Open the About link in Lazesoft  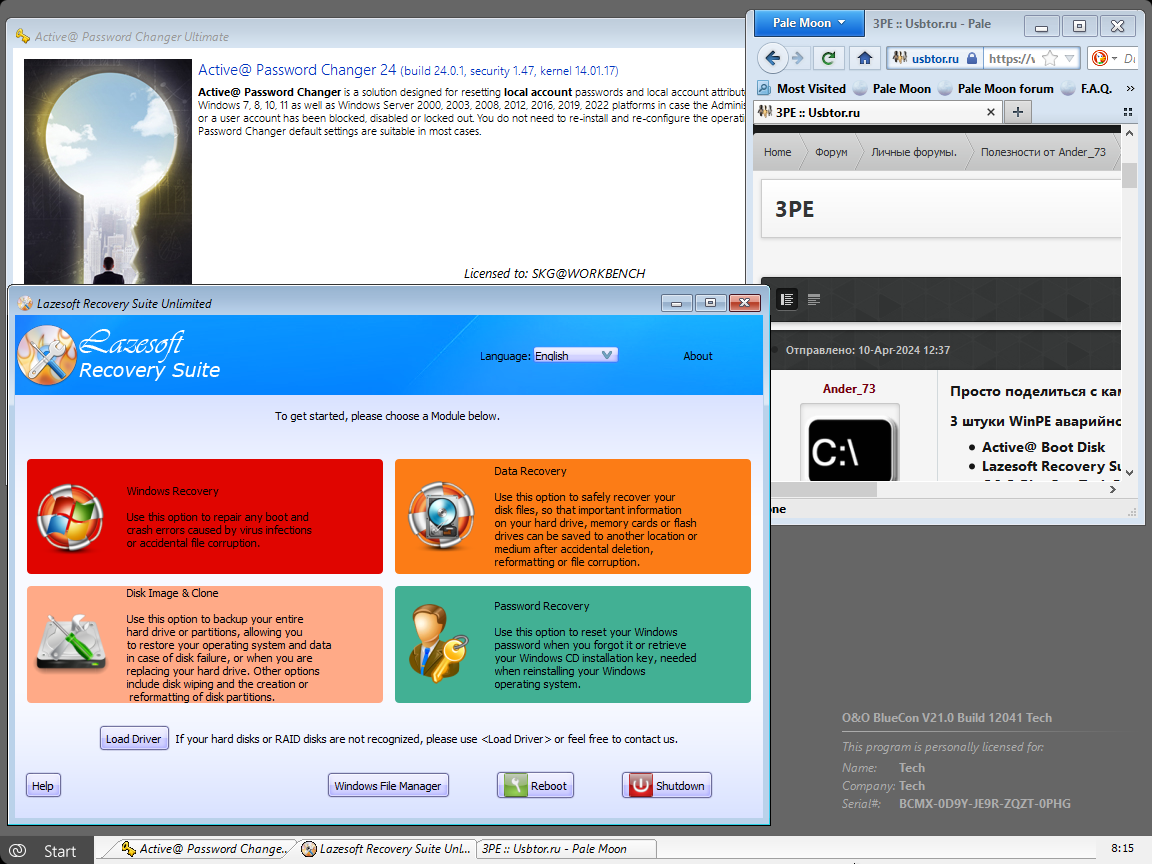point(697,356)
